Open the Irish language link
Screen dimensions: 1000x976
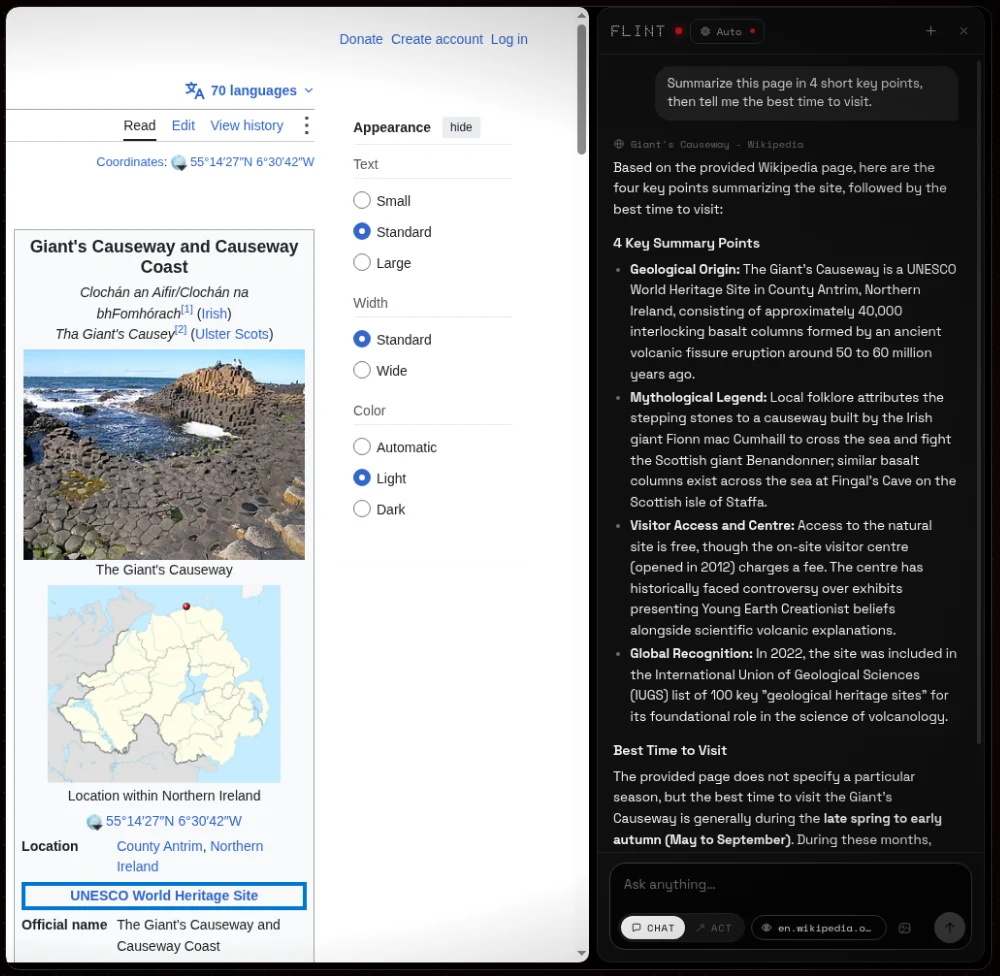(x=214, y=313)
